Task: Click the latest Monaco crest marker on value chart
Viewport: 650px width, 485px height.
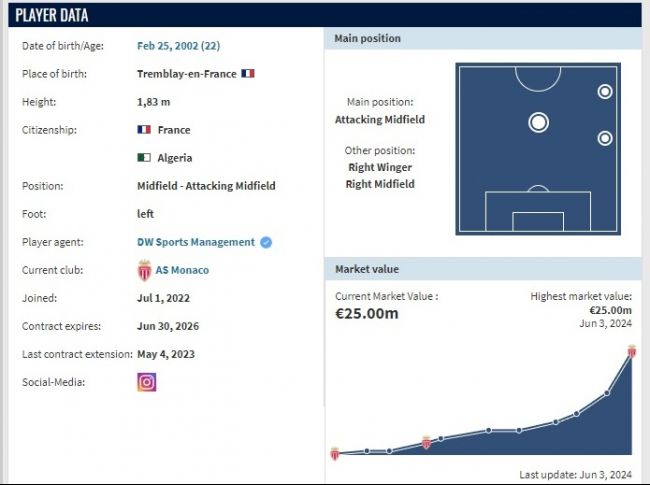Action: (632, 351)
